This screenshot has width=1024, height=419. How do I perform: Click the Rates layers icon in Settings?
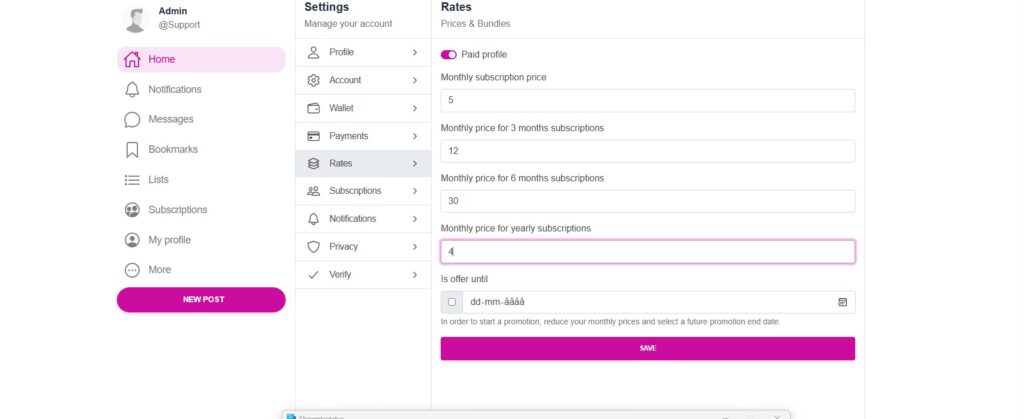pyautogui.click(x=313, y=164)
